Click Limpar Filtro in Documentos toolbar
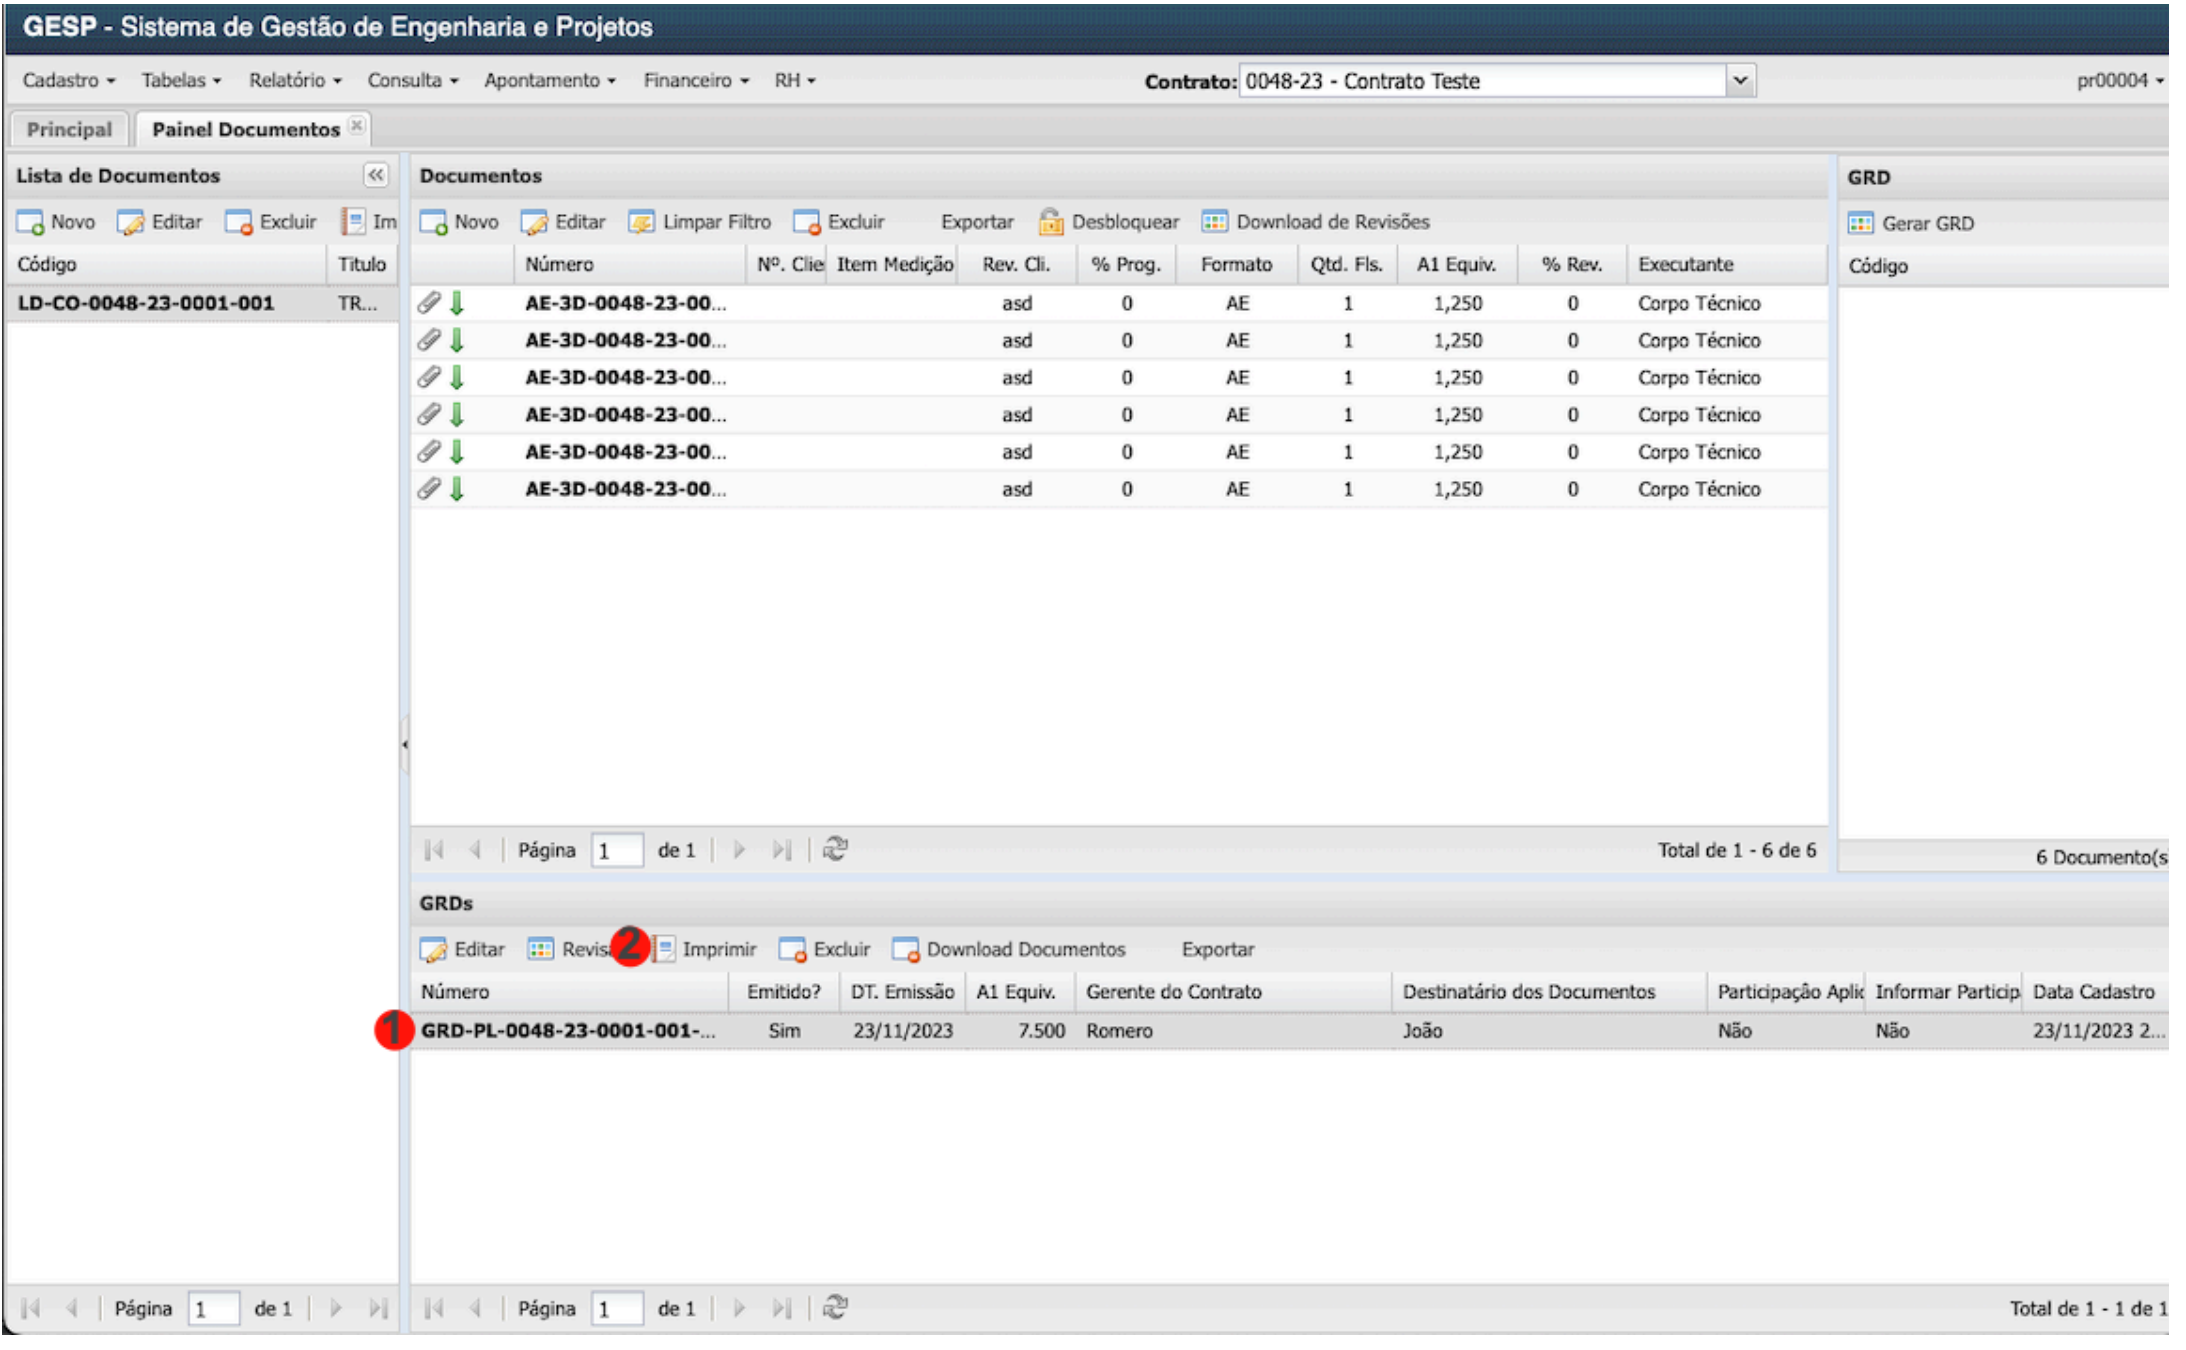 (699, 222)
